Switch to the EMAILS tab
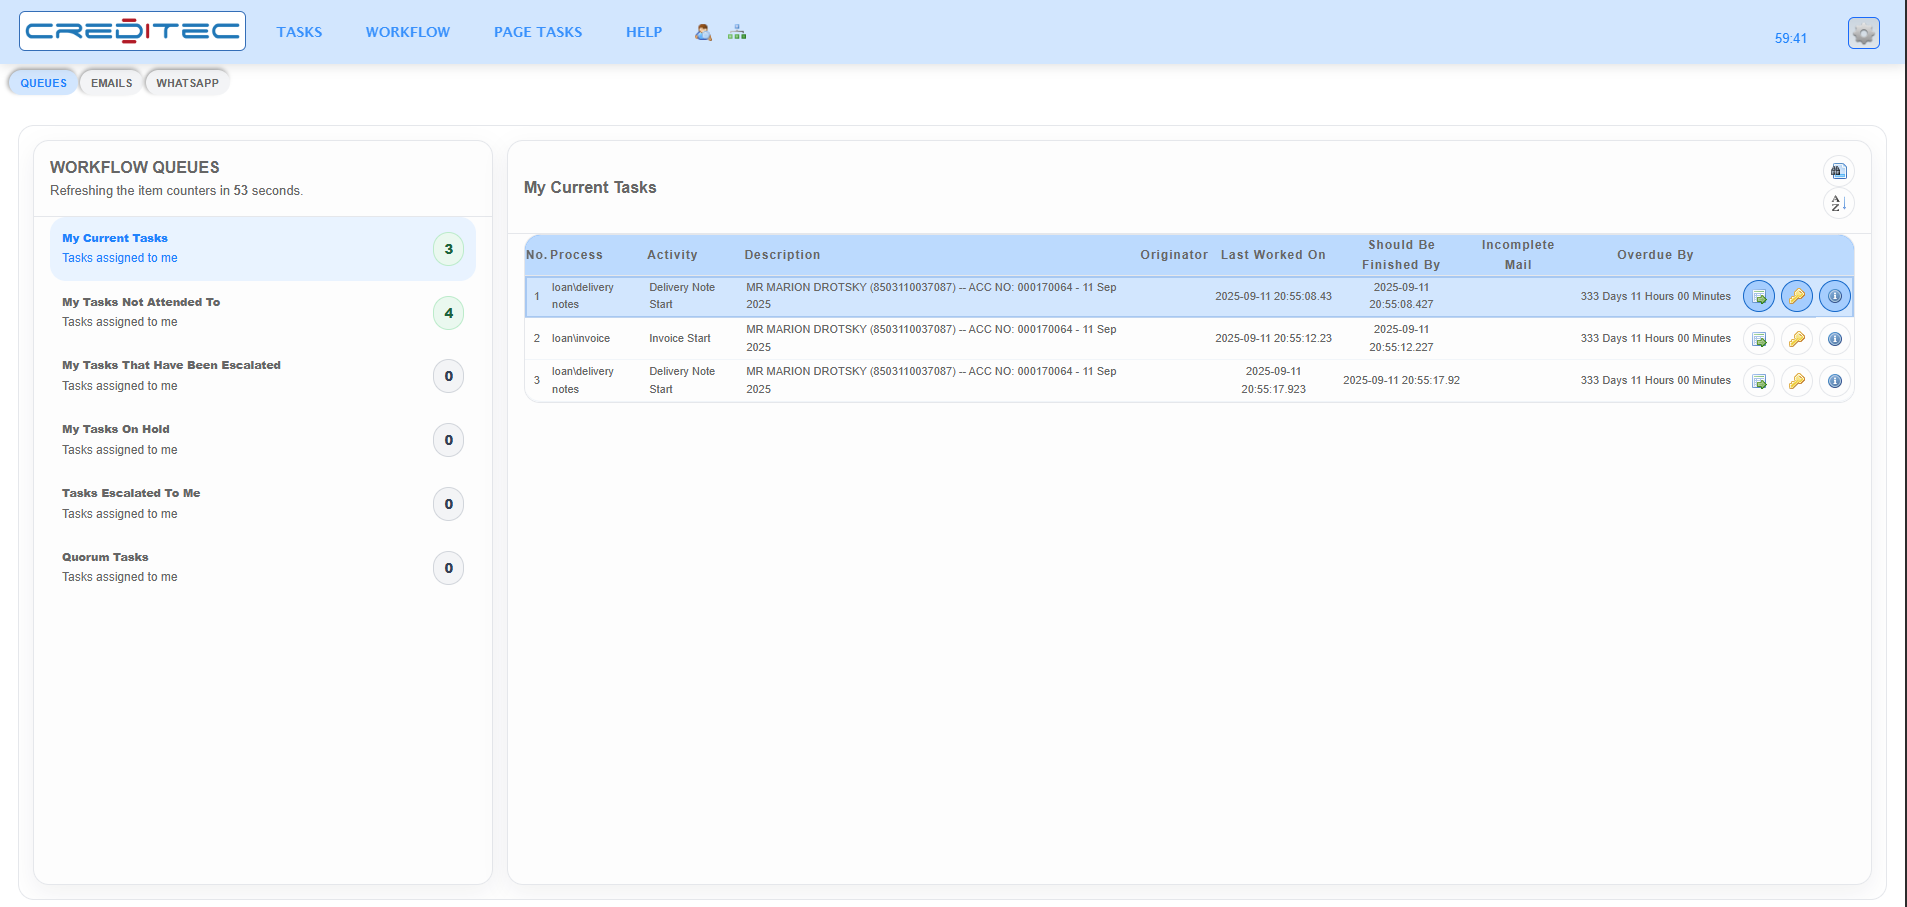Image resolution: width=1907 pixels, height=907 pixels. pyautogui.click(x=111, y=83)
